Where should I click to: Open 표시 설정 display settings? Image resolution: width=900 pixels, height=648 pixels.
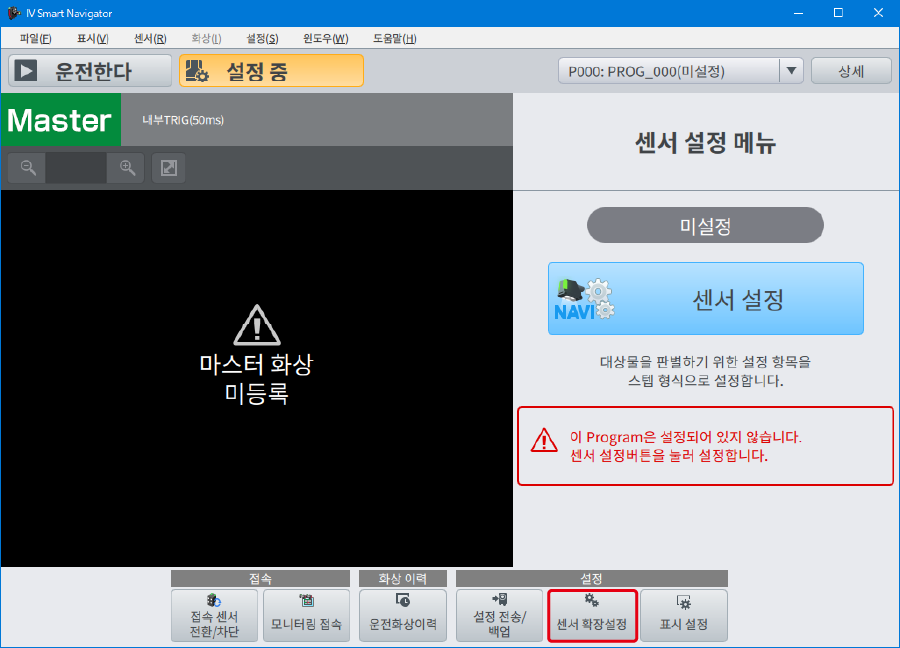coord(684,615)
